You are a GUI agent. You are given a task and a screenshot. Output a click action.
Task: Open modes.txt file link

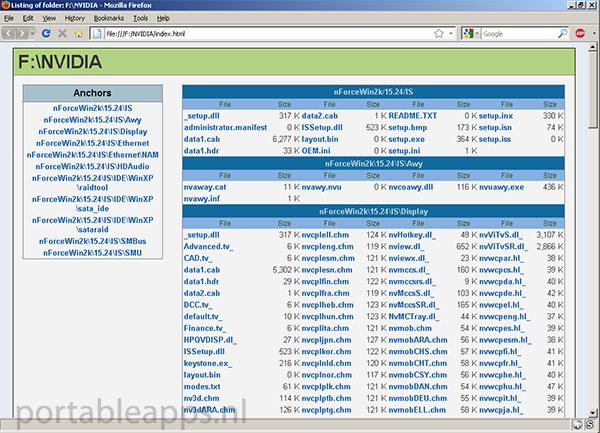[202, 387]
